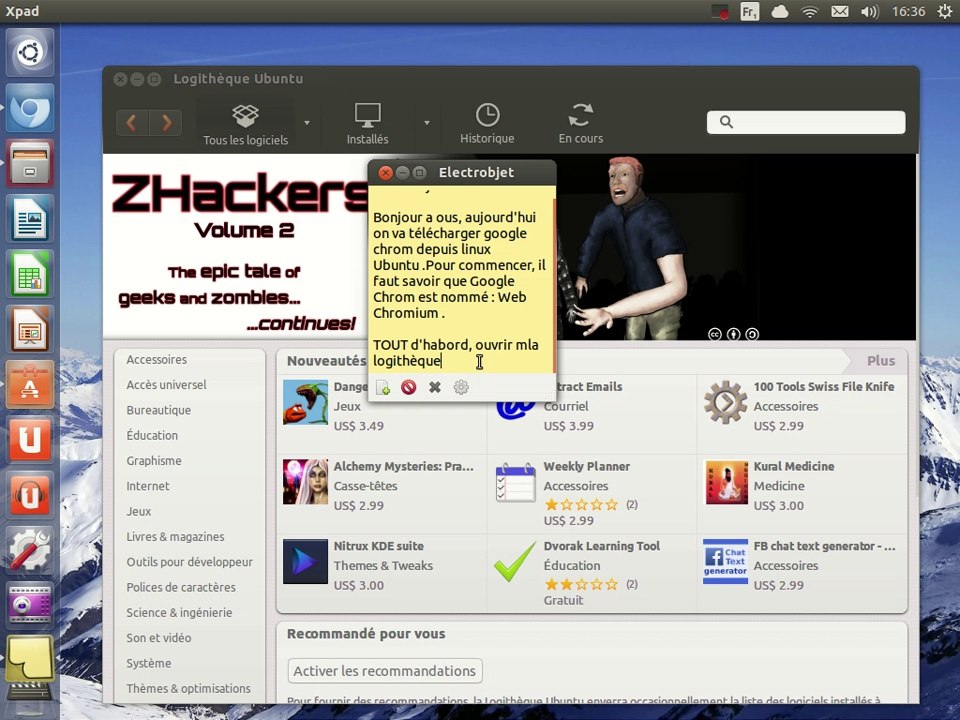Viewport: 960px width, 720px height.
Task: Click the software search field
Action: click(806, 122)
